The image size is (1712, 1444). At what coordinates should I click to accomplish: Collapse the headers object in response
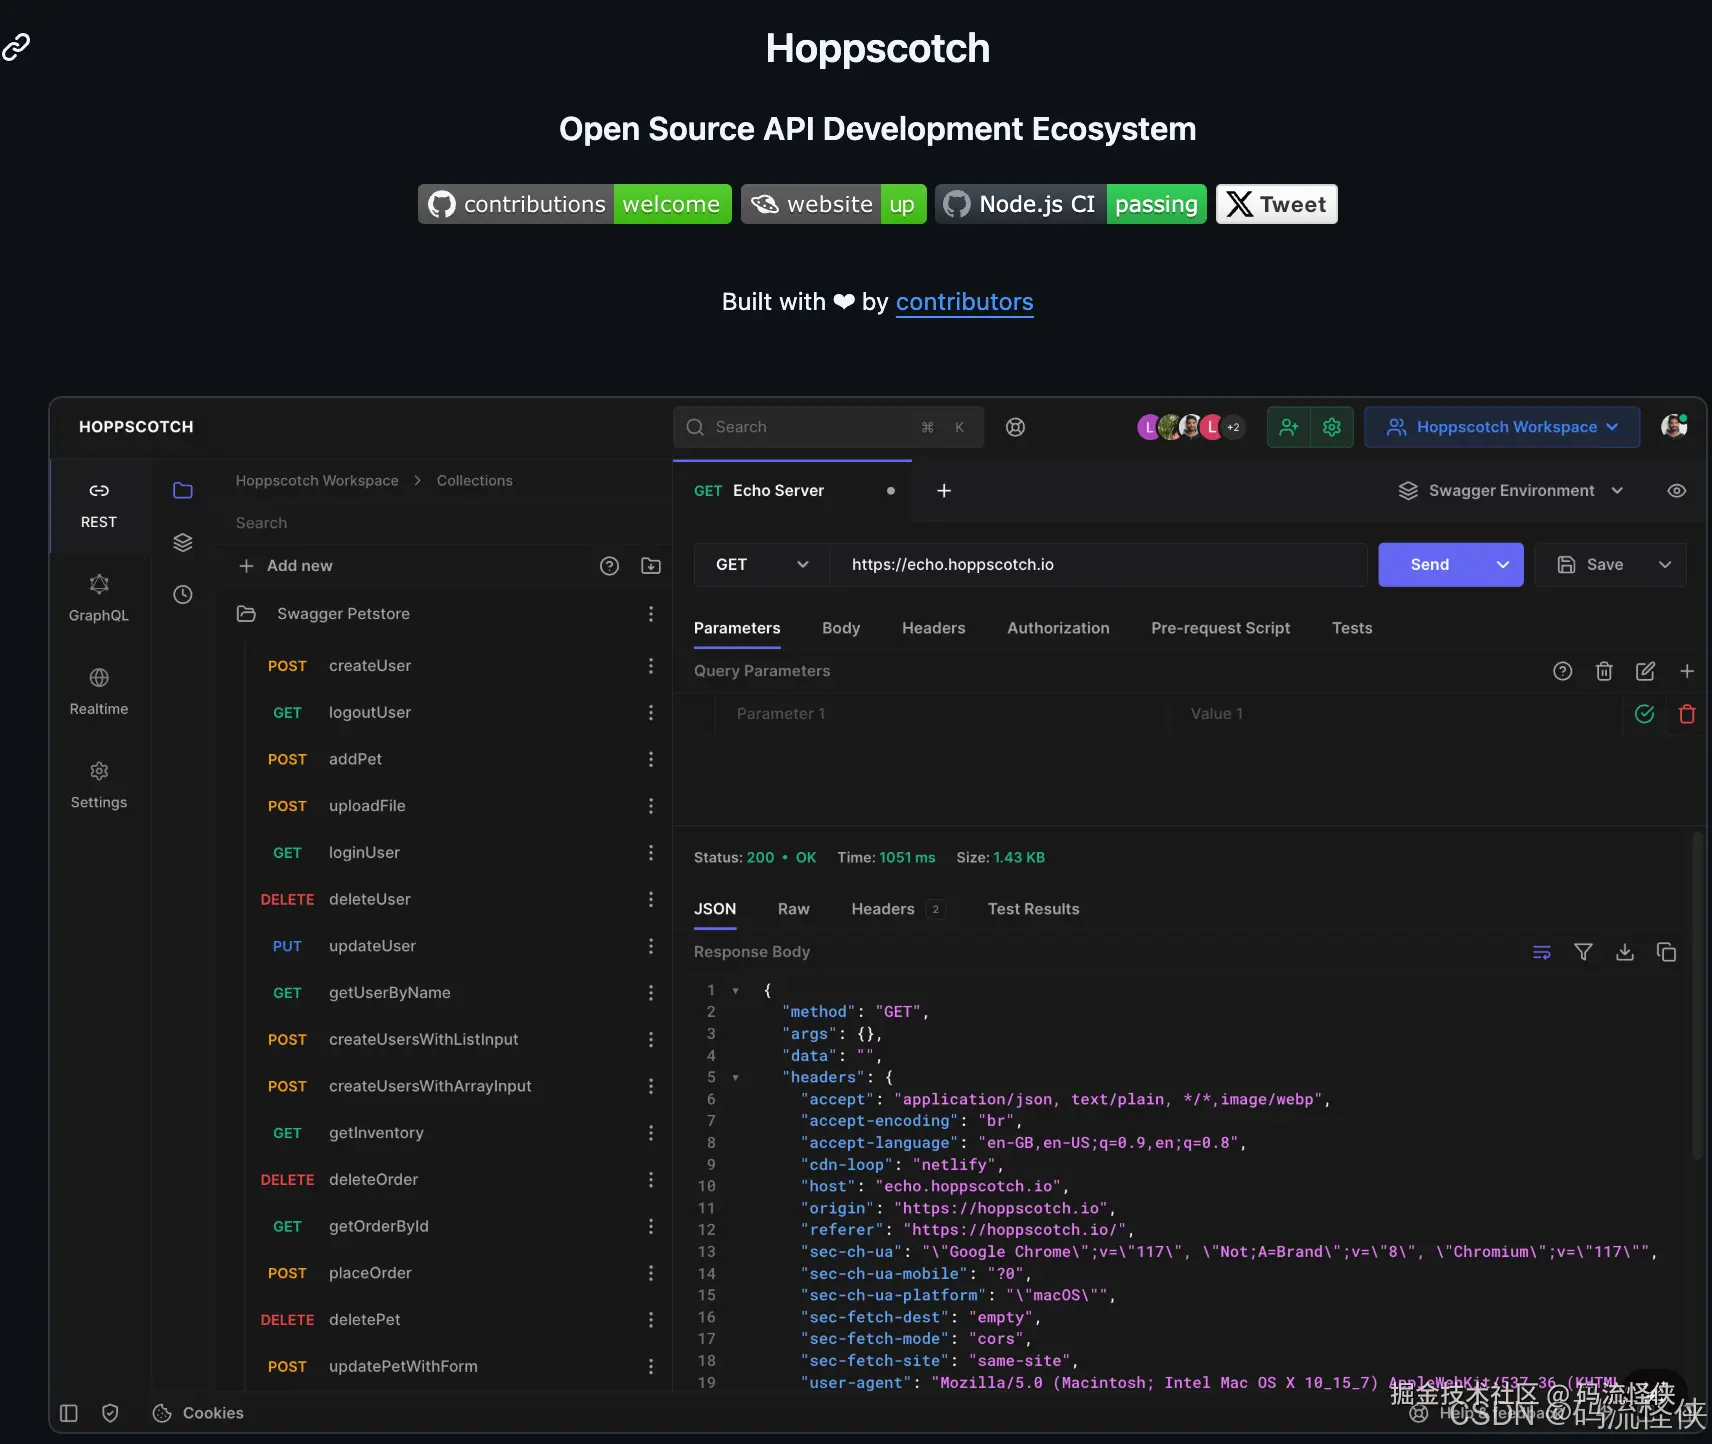[735, 1078]
